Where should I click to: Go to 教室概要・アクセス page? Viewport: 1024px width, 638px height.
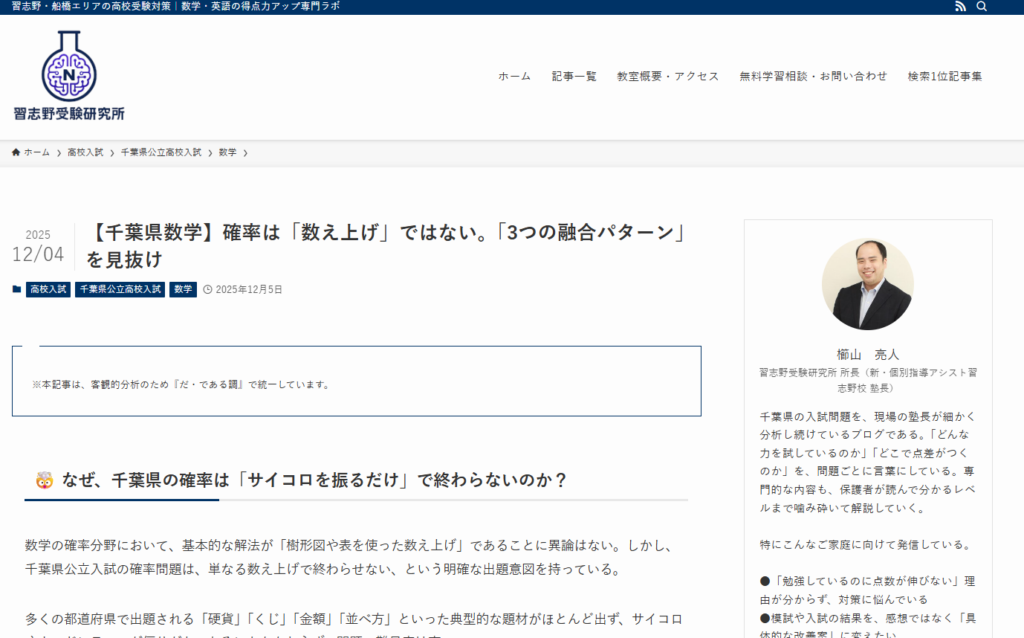click(x=667, y=76)
